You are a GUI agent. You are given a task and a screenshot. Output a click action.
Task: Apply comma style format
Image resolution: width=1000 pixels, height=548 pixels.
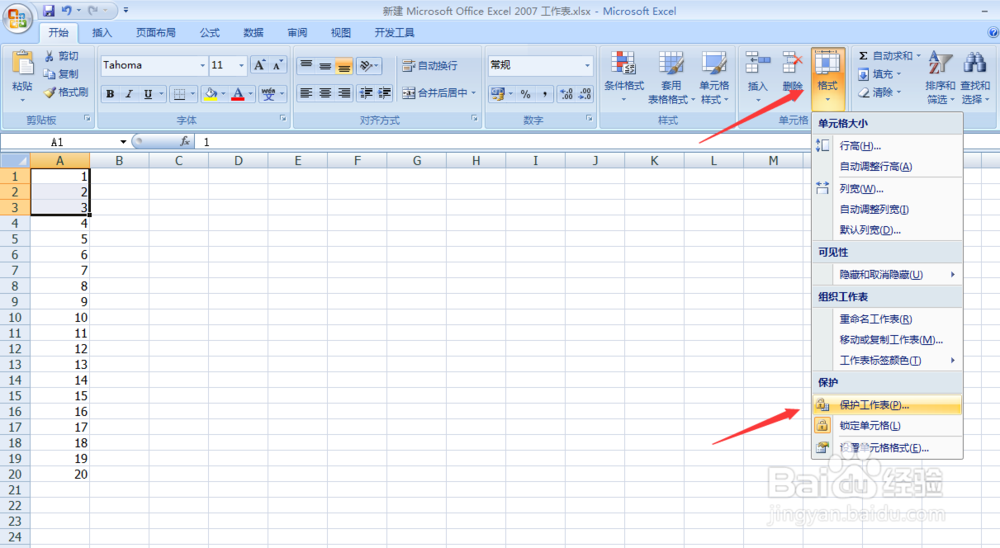(545, 94)
